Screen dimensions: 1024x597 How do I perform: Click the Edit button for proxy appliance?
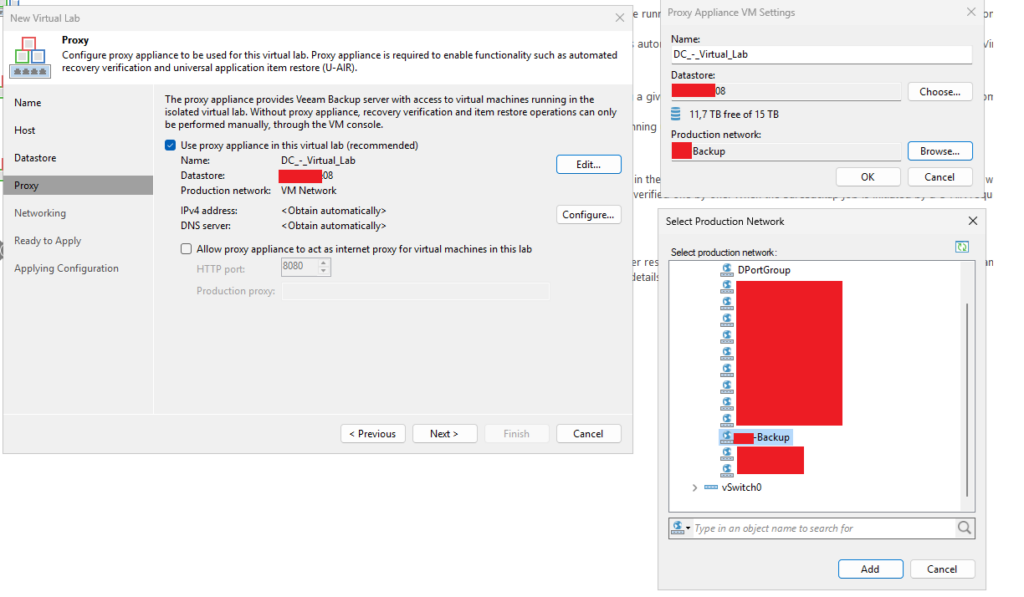(x=588, y=164)
